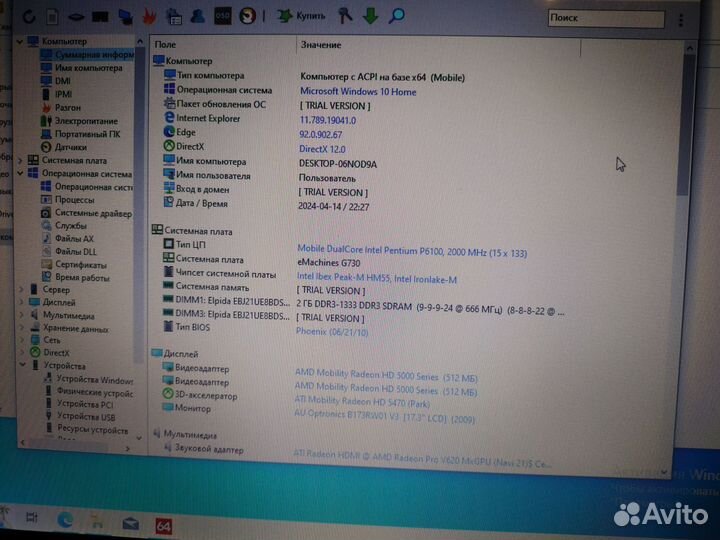This screenshot has height=540, width=720.
Task: Click the flame stability test icon
Action: point(150,17)
